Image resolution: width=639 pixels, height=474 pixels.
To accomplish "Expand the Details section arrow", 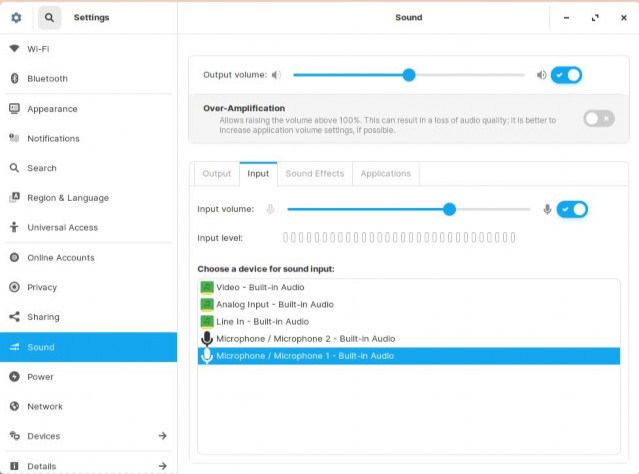I will pyautogui.click(x=162, y=466).
